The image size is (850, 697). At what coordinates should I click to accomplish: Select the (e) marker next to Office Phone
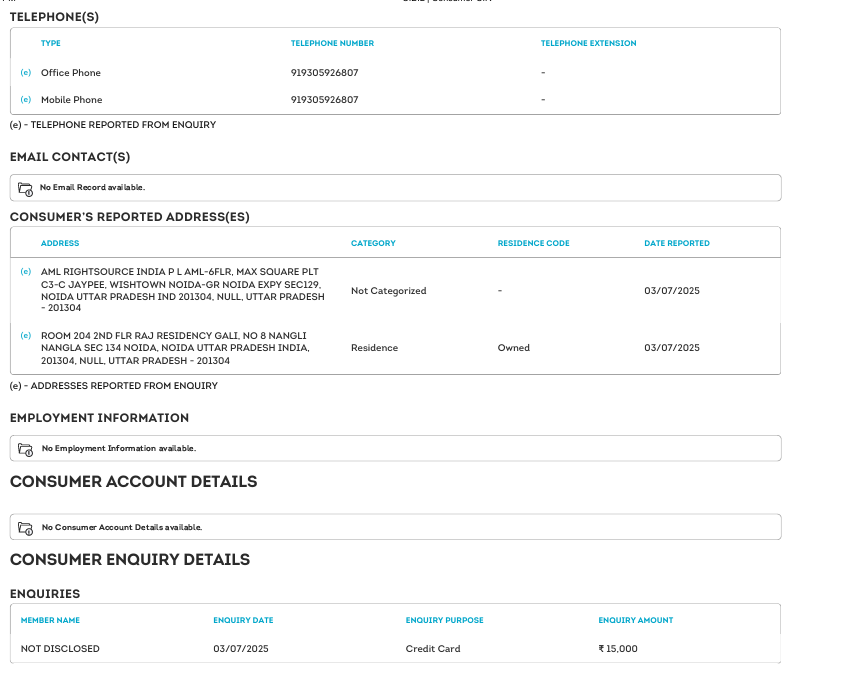click(26, 73)
